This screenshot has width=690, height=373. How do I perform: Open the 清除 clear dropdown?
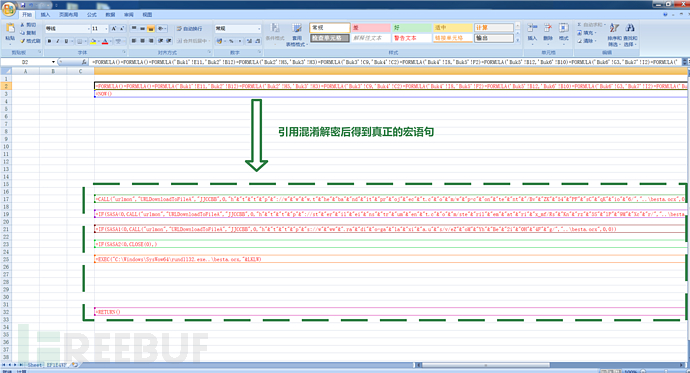[x=595, y=41]
